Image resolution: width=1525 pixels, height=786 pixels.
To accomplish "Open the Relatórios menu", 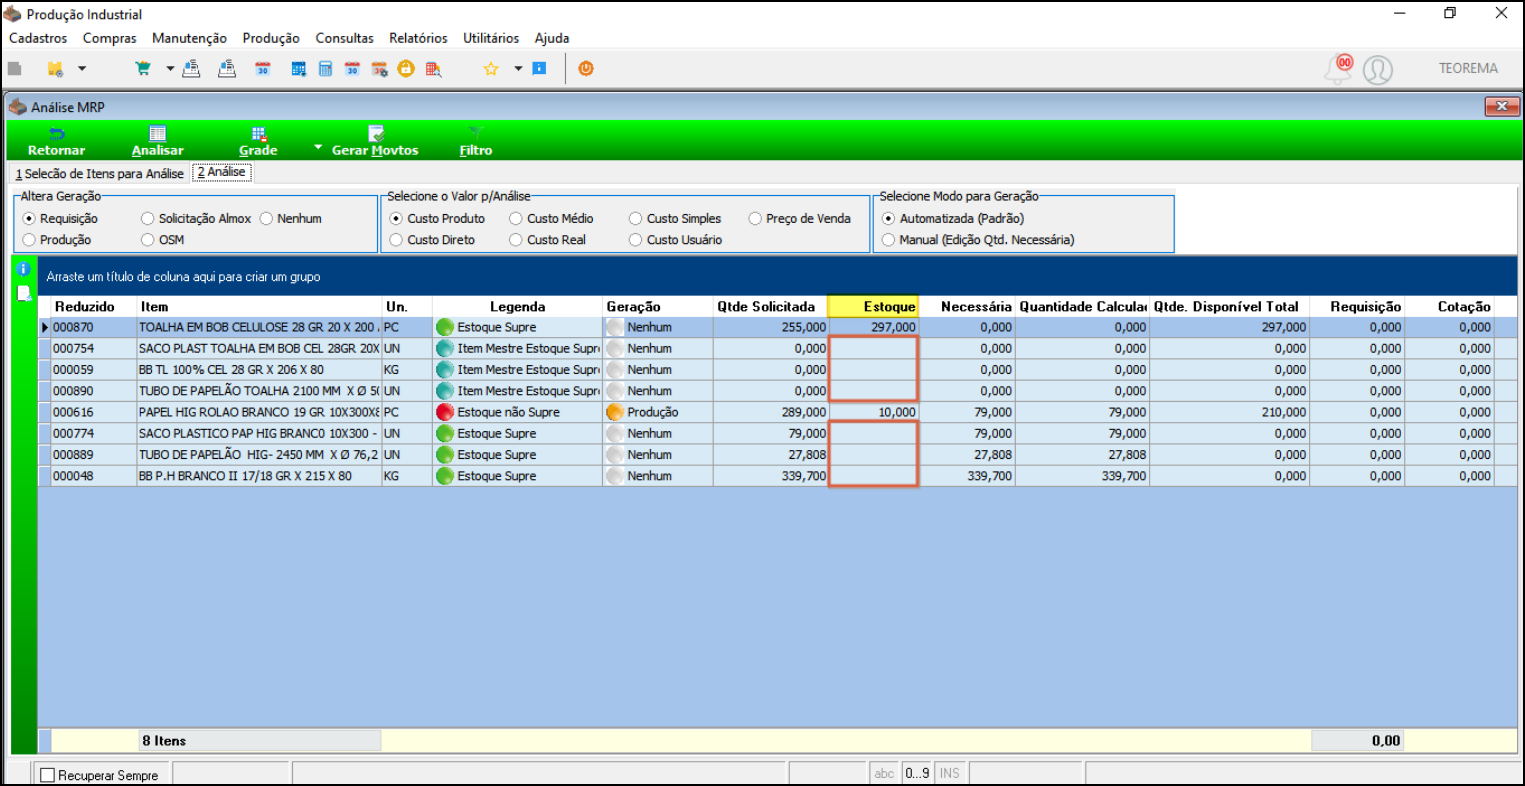I will pos(418,38).
